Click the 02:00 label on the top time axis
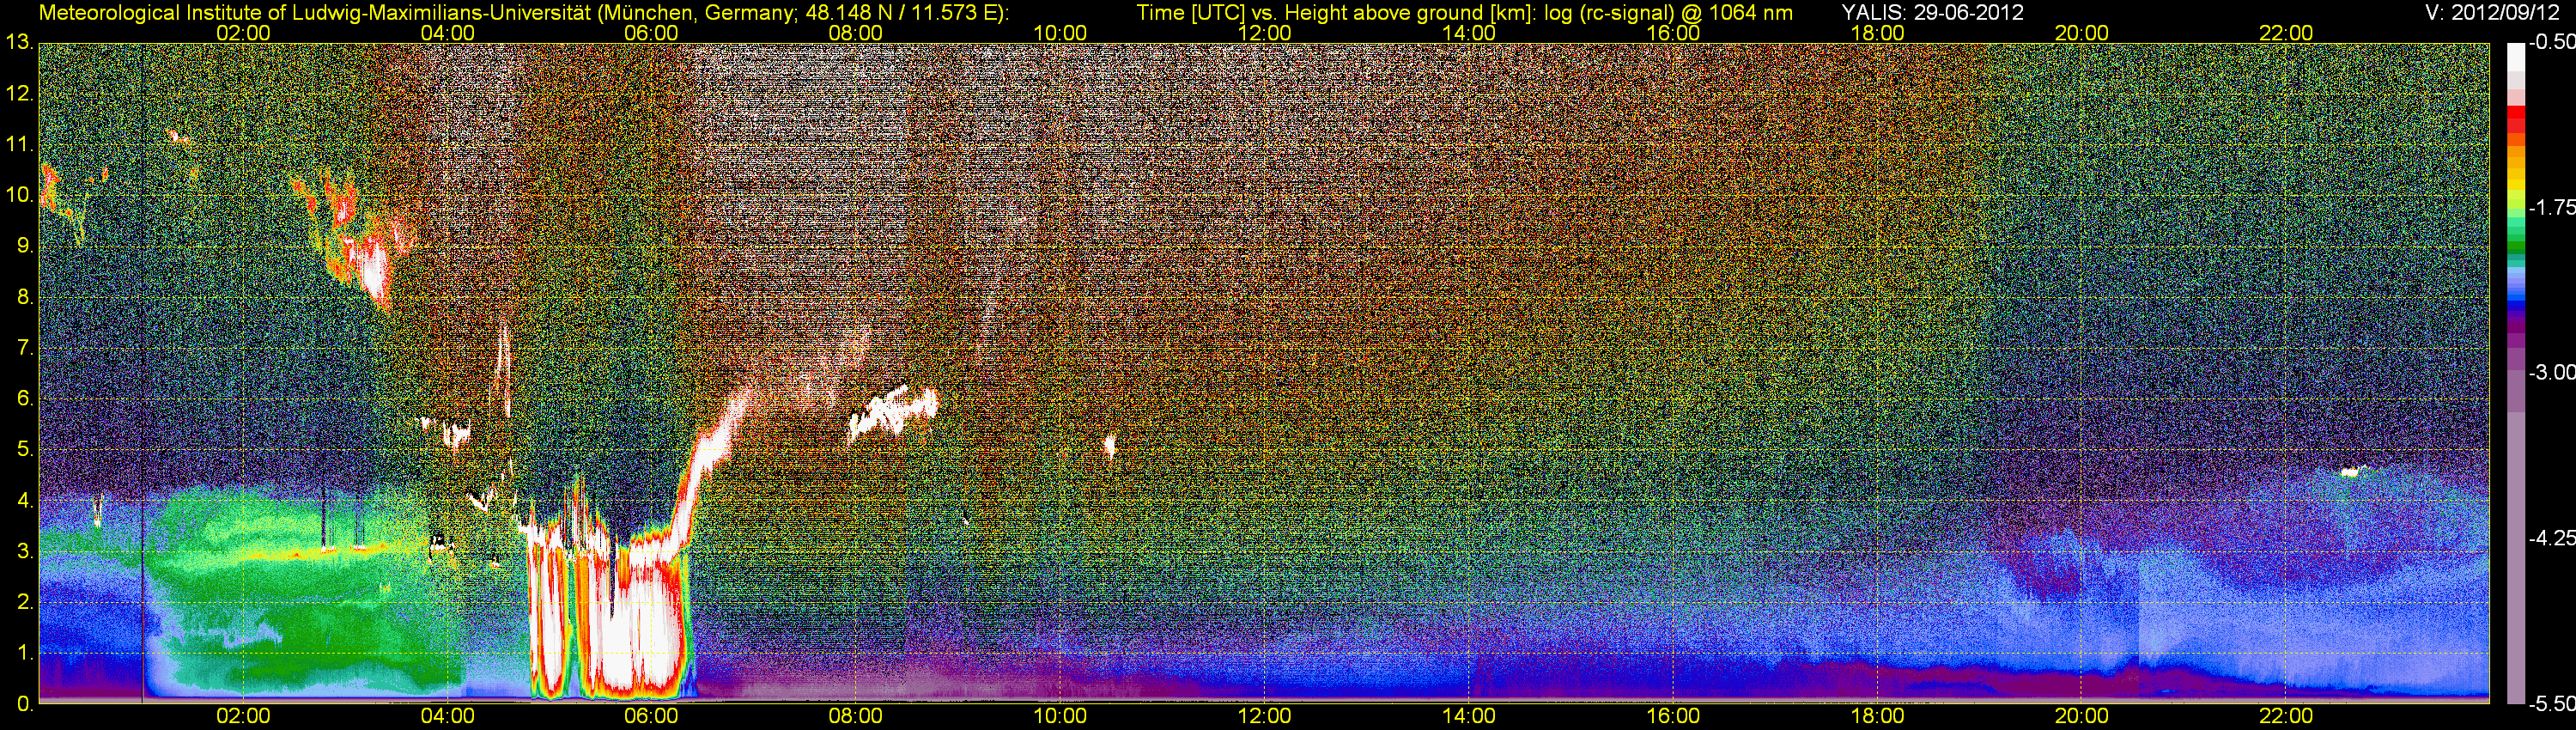Image resolution: width=2576 pixels, height=730 pixels. (243, 33)
